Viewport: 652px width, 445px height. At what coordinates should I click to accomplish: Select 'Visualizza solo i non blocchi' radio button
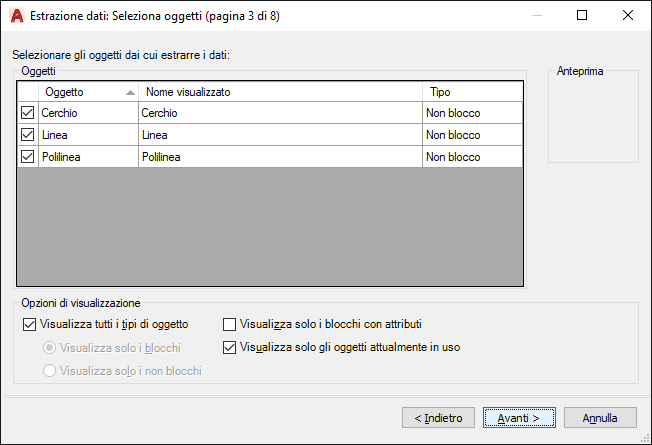tap(49, 371)
